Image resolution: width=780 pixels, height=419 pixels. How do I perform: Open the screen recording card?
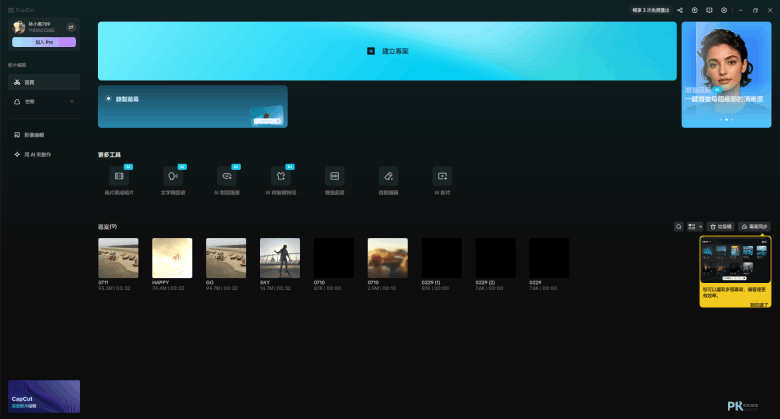click(193, 106)
